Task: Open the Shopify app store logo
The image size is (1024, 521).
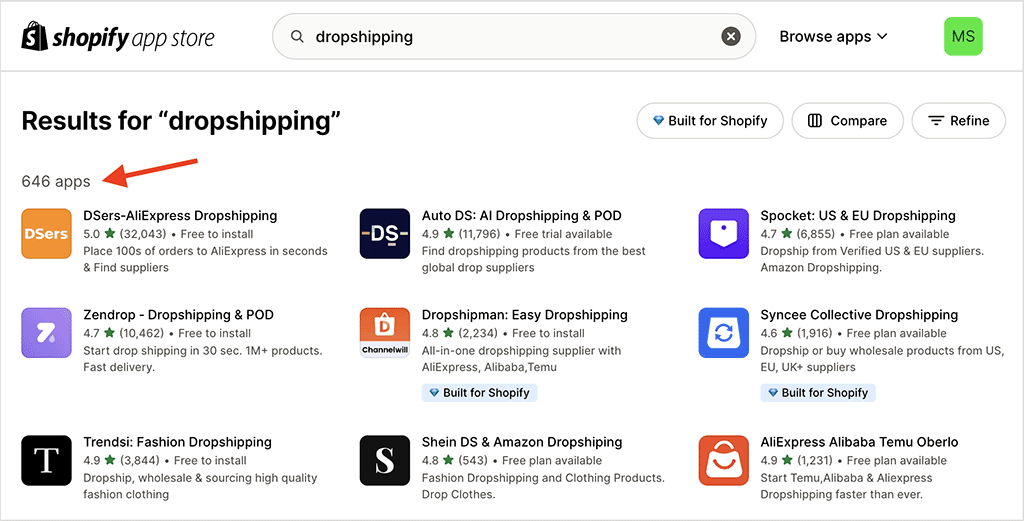Action: (118, 37)
